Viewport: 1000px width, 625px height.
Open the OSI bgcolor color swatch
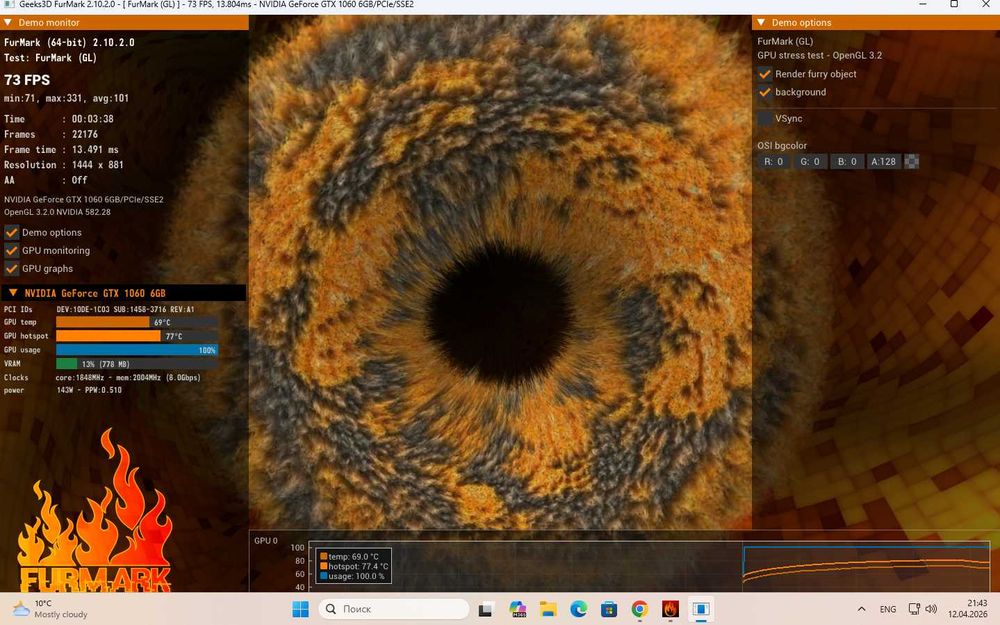tap(911, 162)
